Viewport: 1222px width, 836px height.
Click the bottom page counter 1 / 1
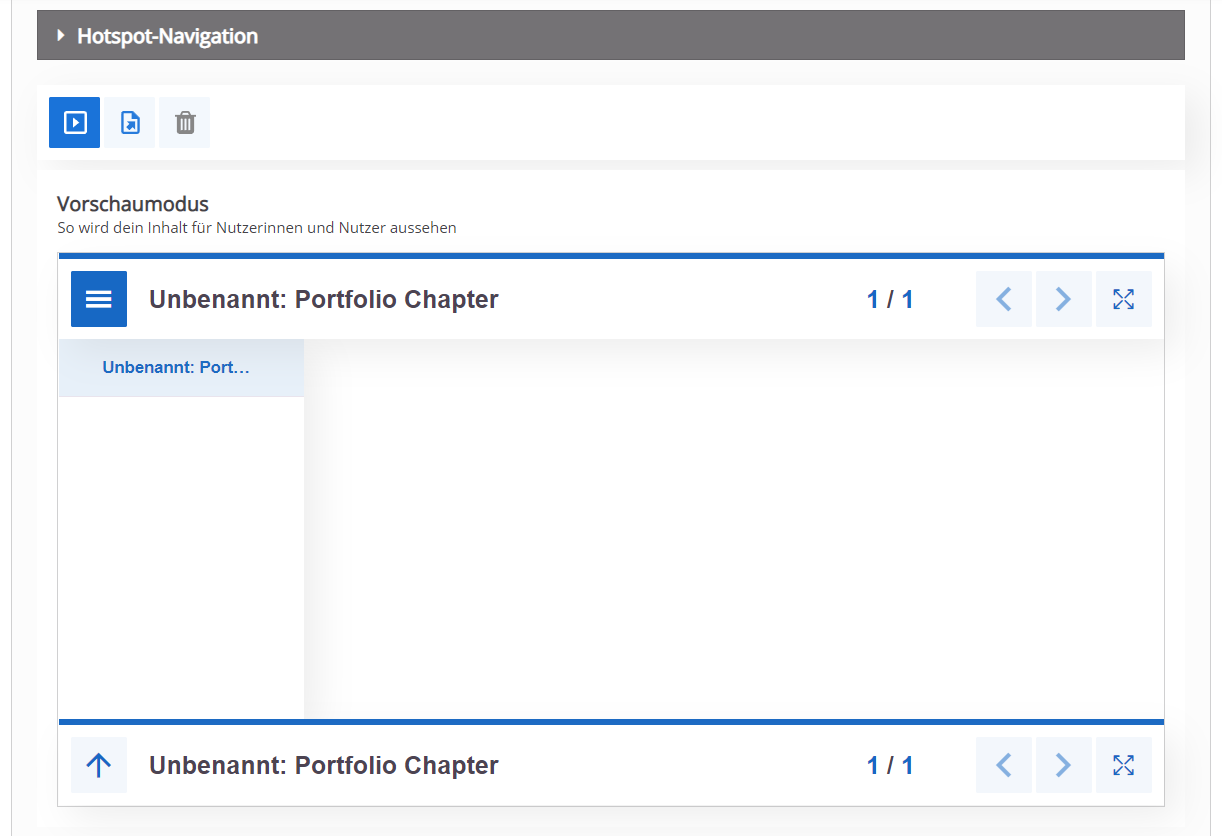890,765
